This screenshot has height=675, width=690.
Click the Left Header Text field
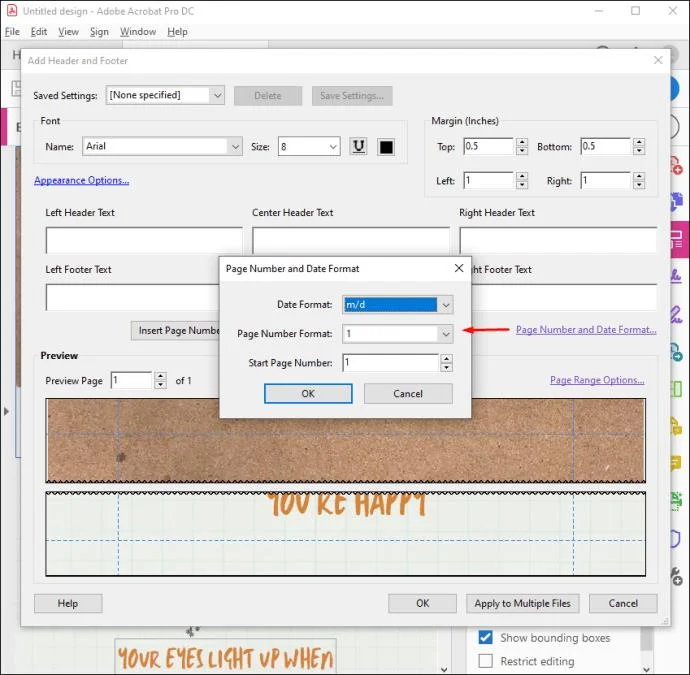(x=144, y=240)
